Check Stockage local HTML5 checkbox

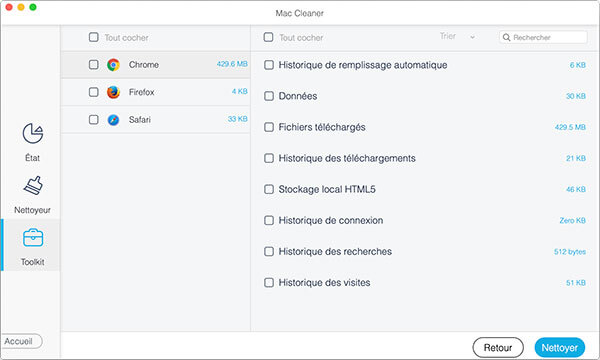pos(269,189)
